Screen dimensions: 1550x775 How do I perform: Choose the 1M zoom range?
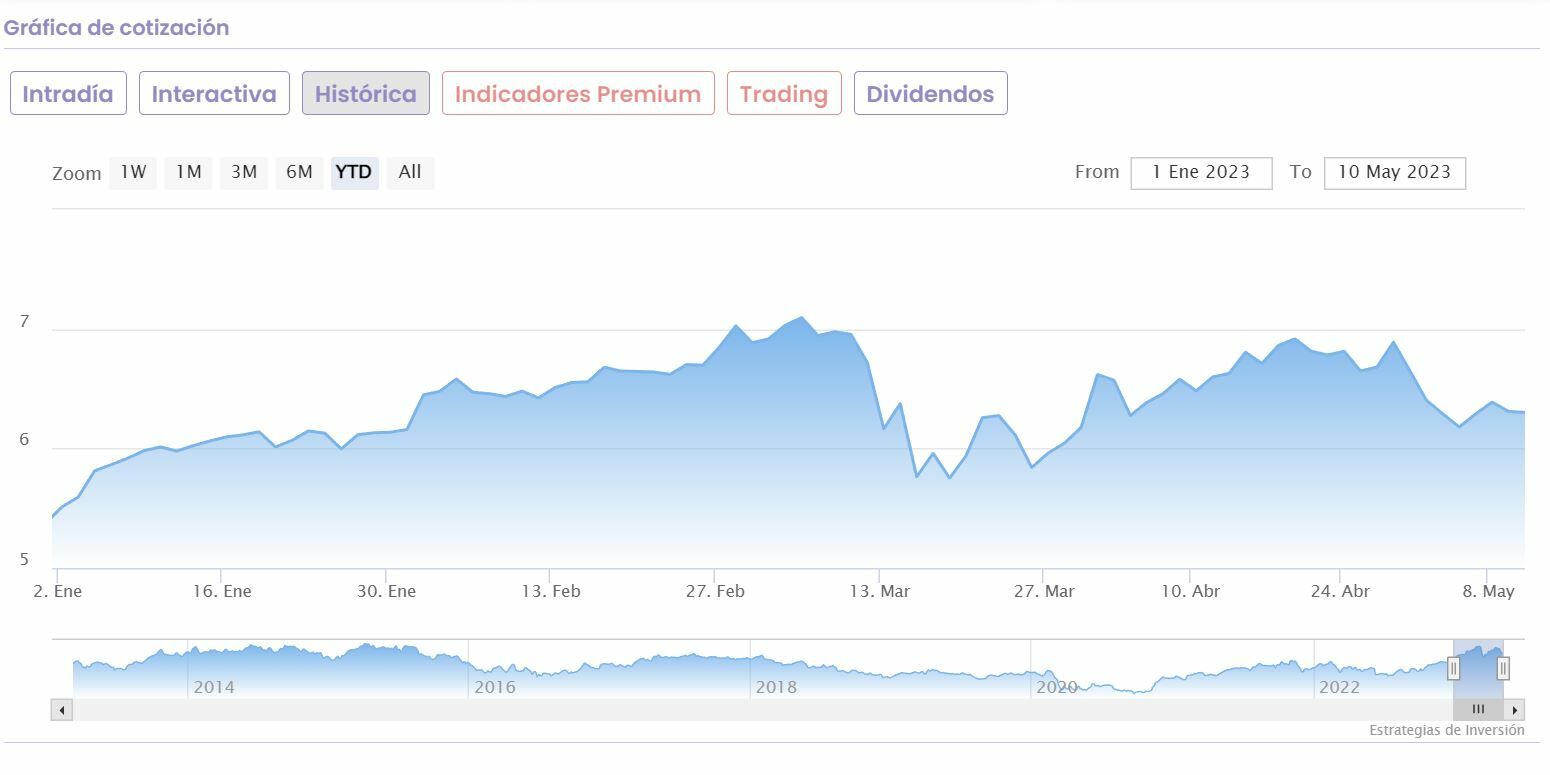coord(188,172)
